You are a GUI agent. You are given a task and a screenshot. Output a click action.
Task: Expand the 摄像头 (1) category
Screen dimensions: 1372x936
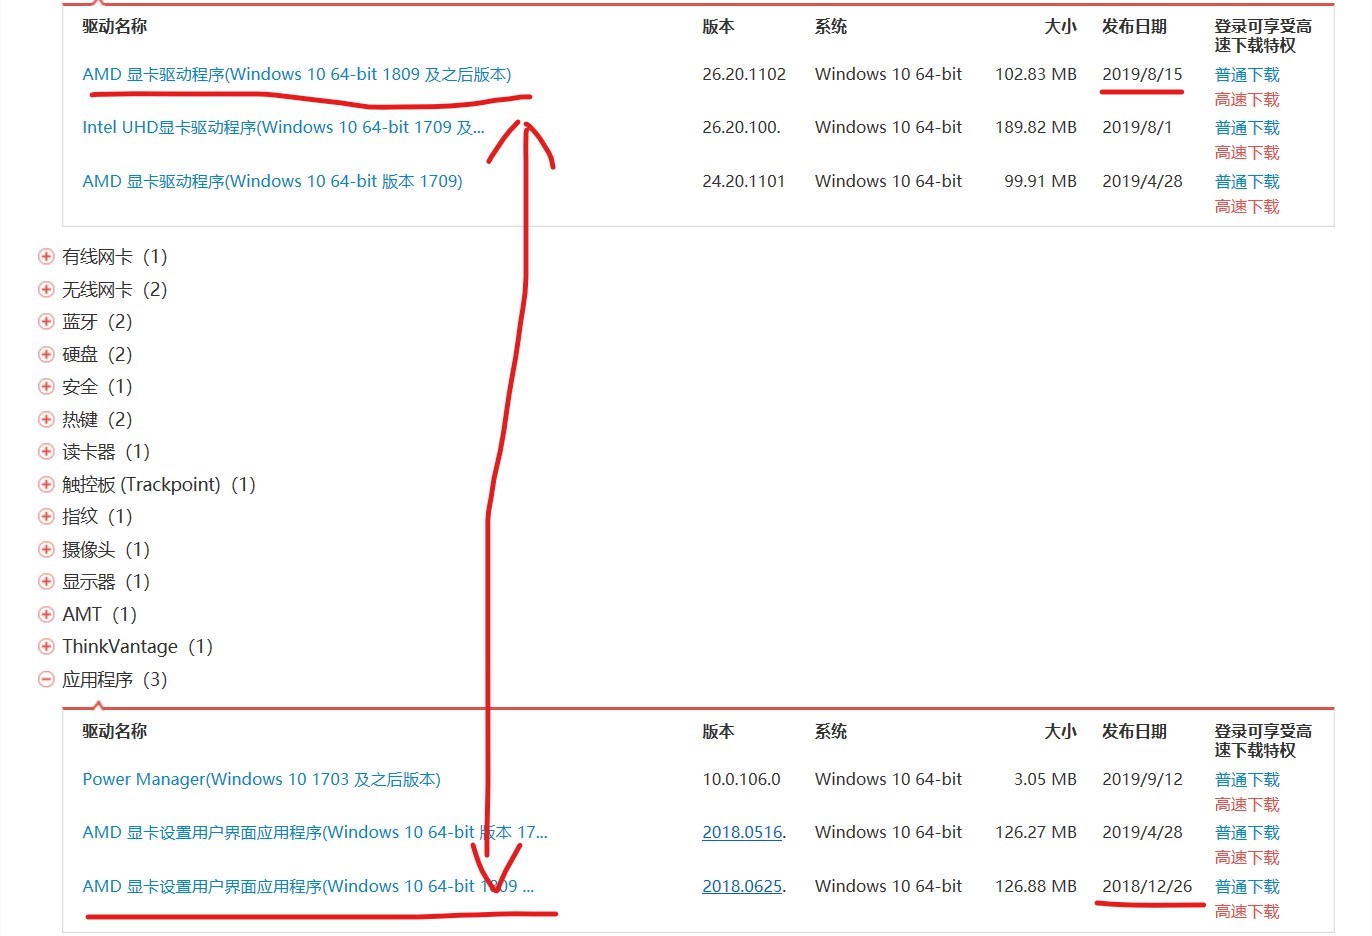tap(46, 550)
